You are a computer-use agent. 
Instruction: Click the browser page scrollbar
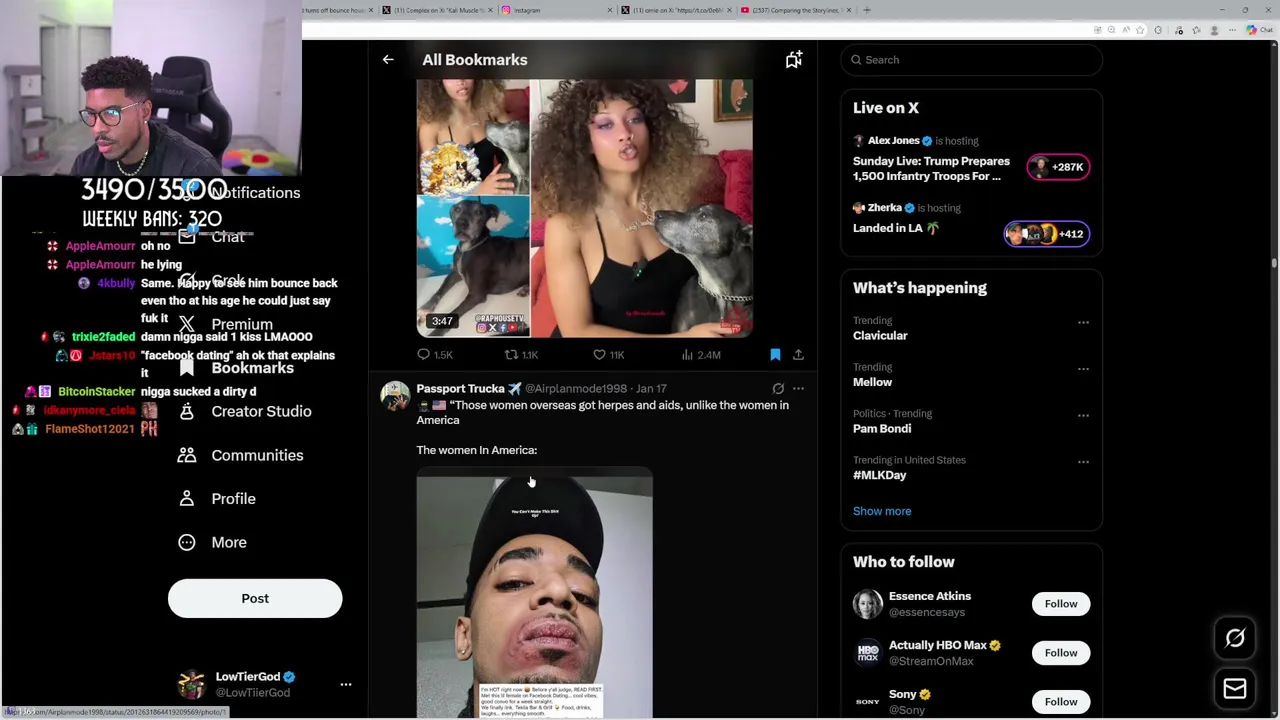click(x=1274, y=264)
